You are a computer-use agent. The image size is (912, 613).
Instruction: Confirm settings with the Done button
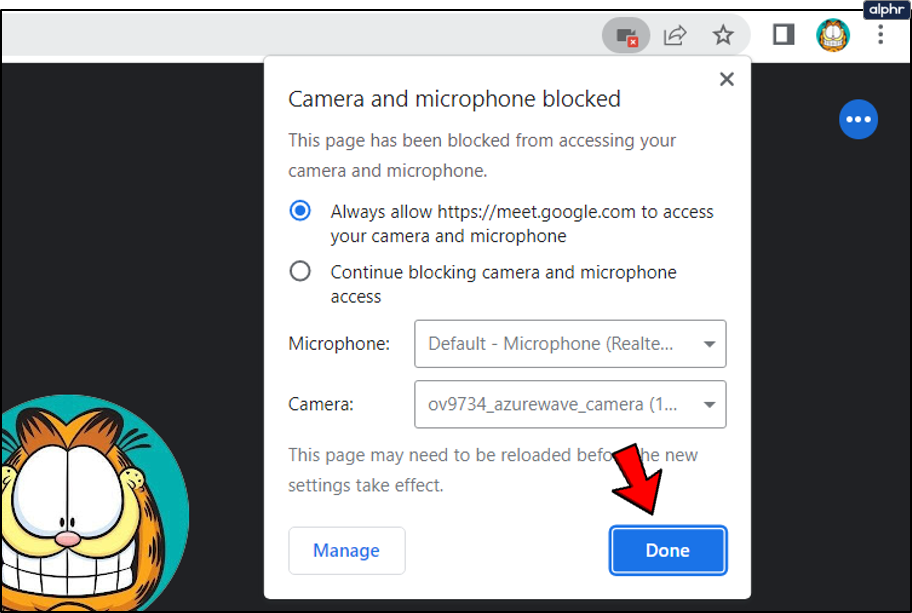click(668, 550)
